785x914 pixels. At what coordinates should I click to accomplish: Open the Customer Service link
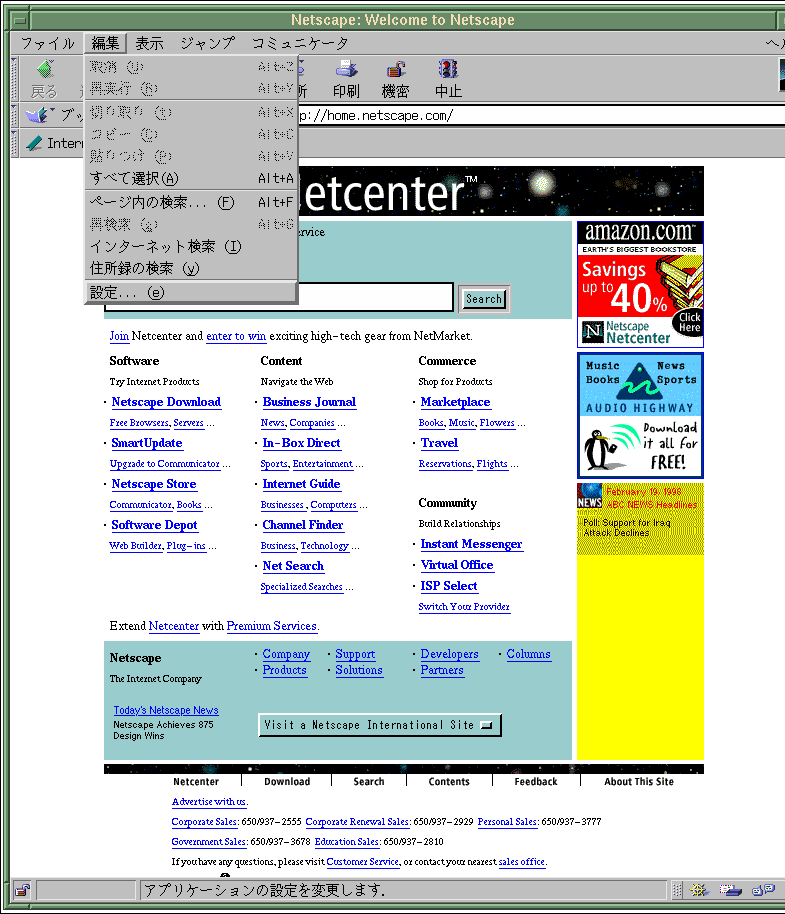click(362, 862)
